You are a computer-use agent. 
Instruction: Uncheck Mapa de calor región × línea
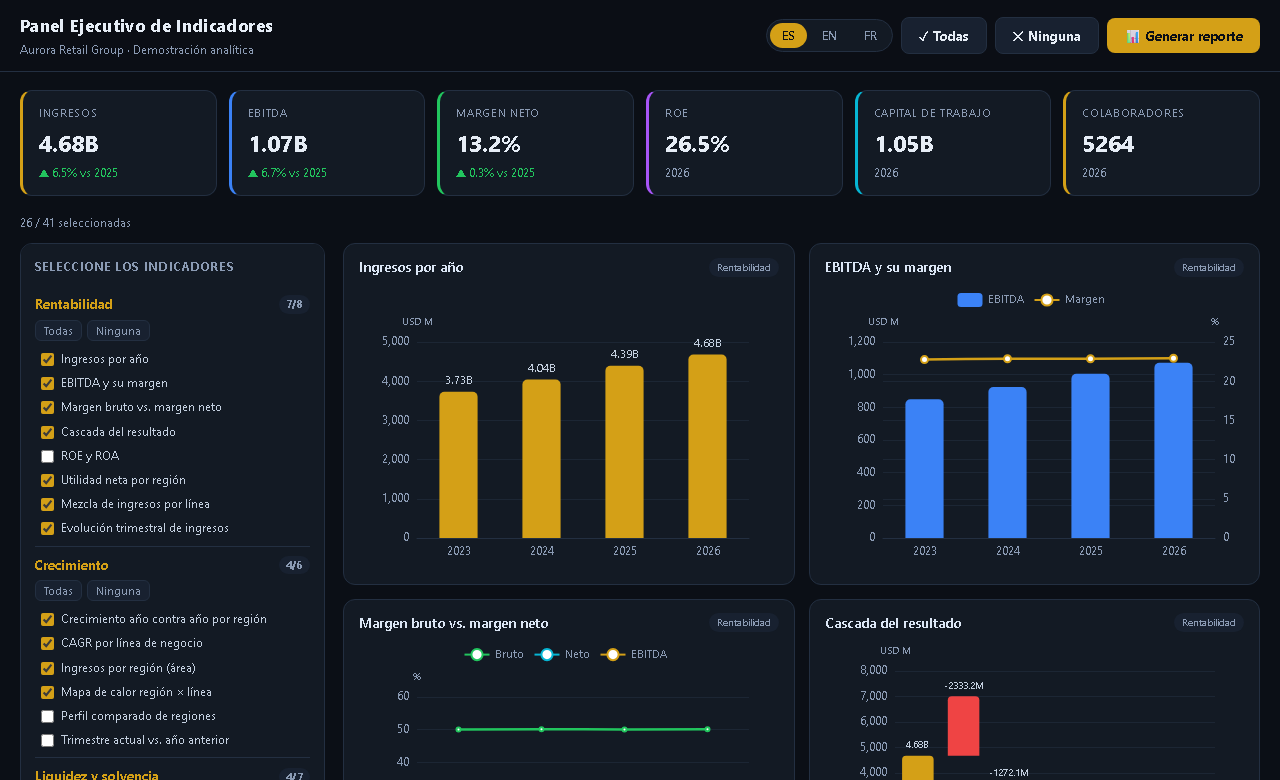(47, 692)
